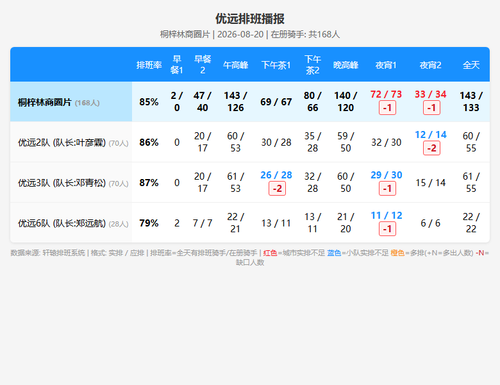This screenshot has height=385, width=500.
Task: Click the subtitle date 2026-08-20
Action: (x=240, y=34)
